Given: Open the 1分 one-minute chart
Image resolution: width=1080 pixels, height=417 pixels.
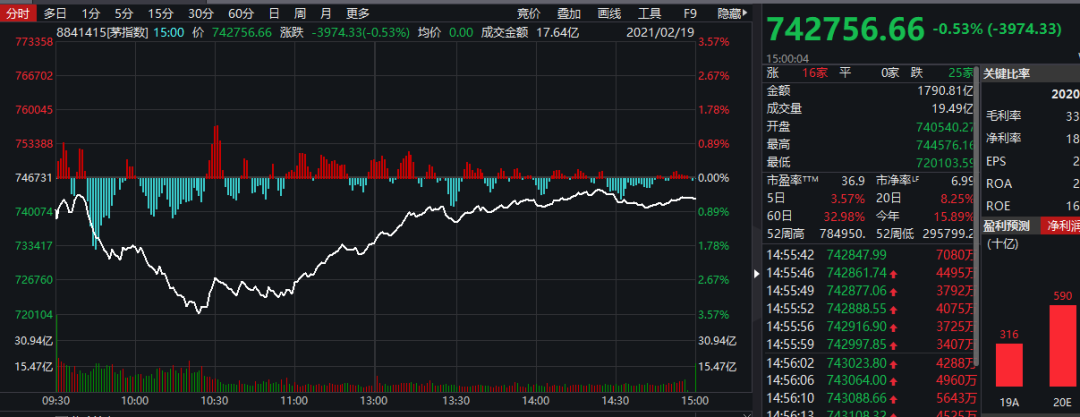Looking at the screenshot, I should [x=90, y=14].
